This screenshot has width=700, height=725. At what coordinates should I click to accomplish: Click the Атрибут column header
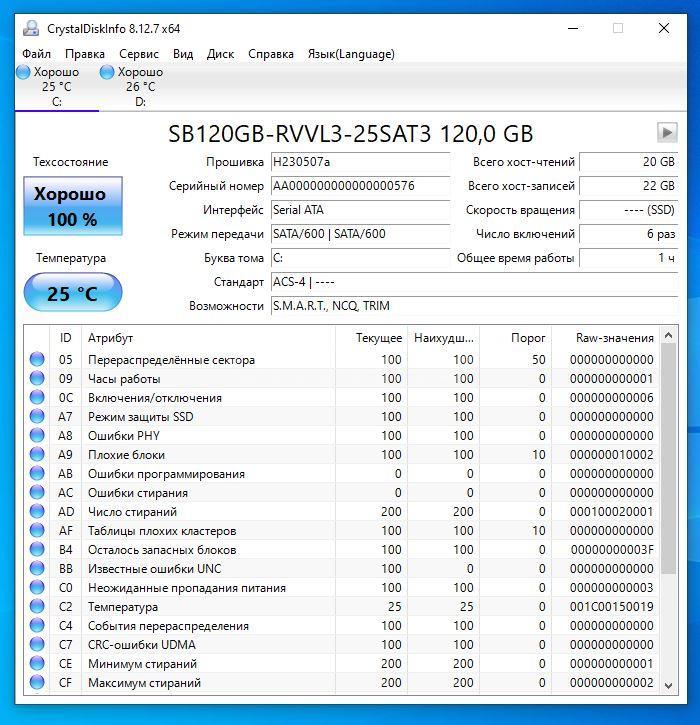(110, 338)
